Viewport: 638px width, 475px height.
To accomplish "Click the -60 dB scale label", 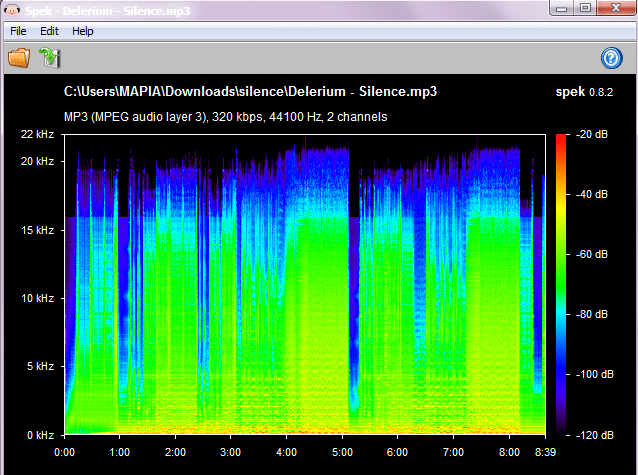I will tap(592, 254).
